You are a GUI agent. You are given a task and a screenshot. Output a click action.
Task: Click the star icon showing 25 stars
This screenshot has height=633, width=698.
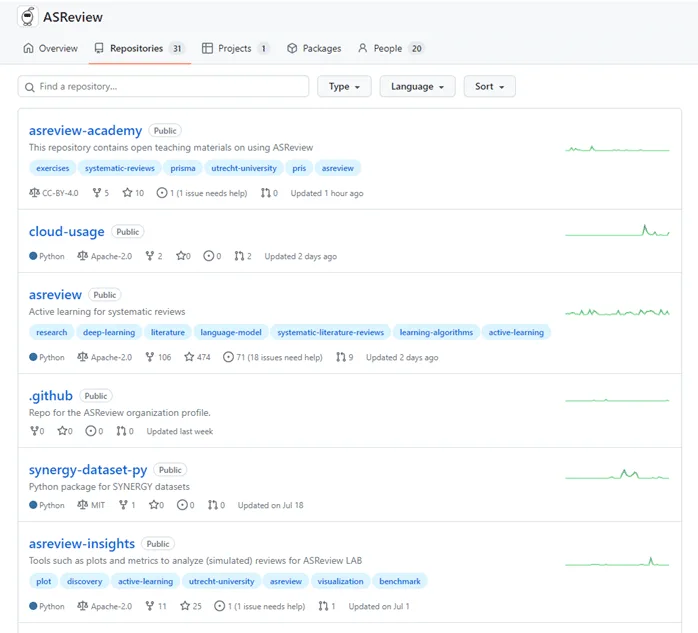pos(185,606)
